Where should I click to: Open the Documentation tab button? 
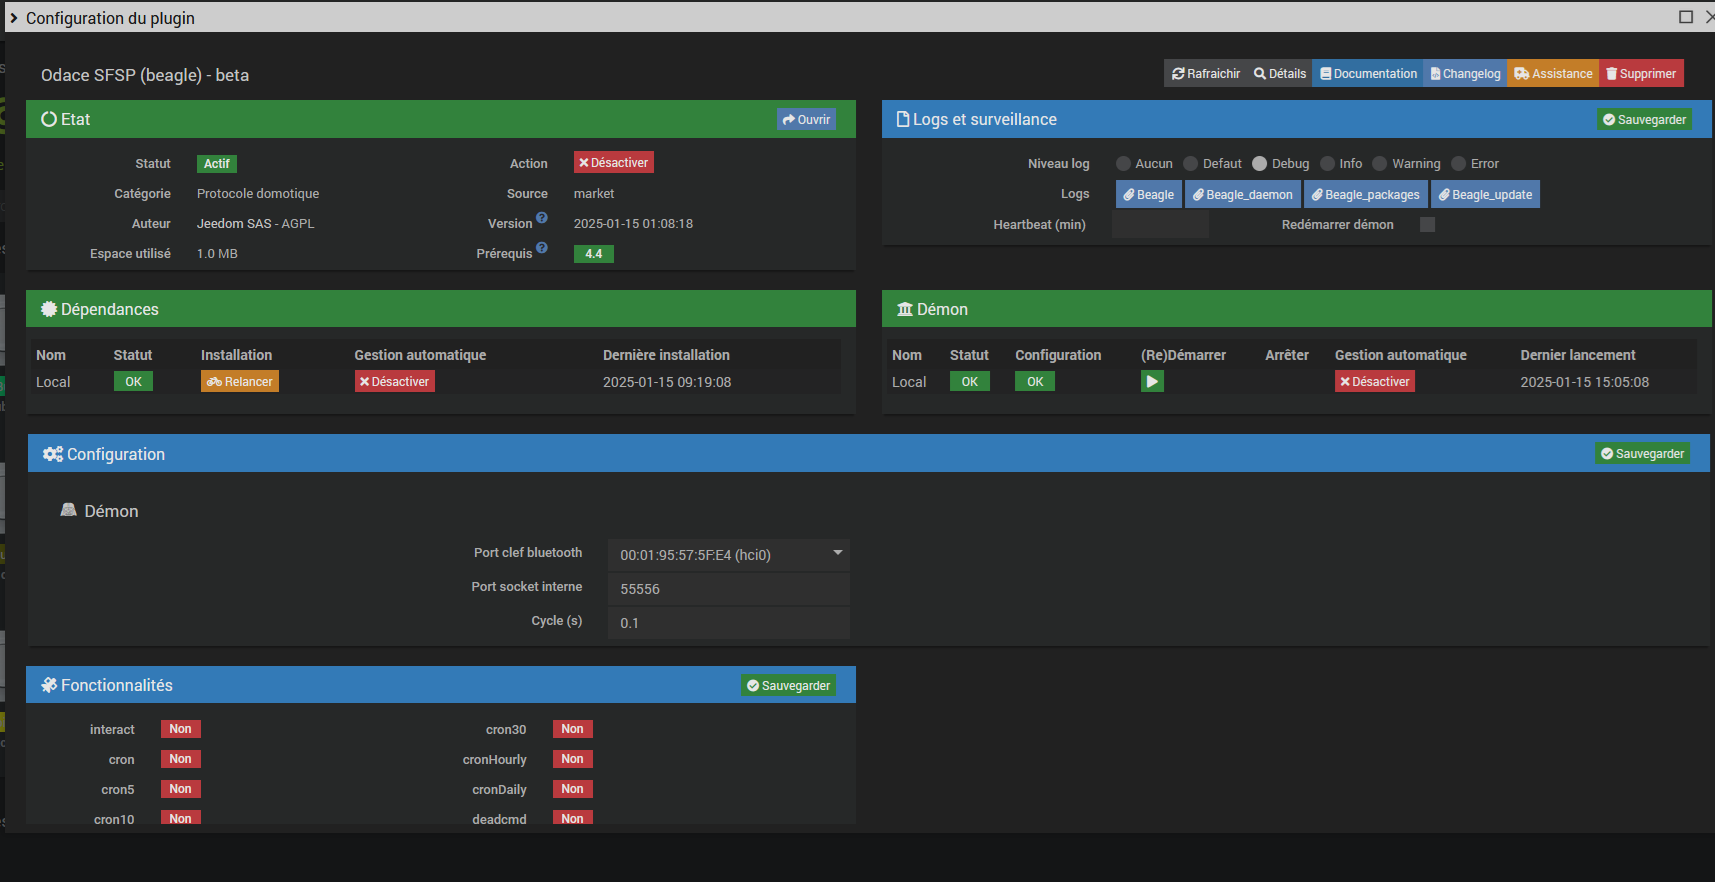point(1368,73)
